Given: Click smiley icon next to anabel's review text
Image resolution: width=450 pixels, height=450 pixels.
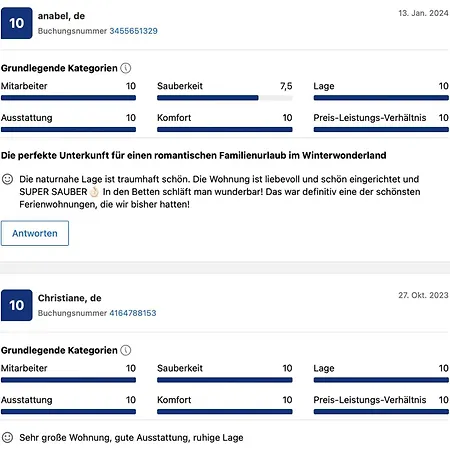Looking at the screenshot, I should pos(7,179).
